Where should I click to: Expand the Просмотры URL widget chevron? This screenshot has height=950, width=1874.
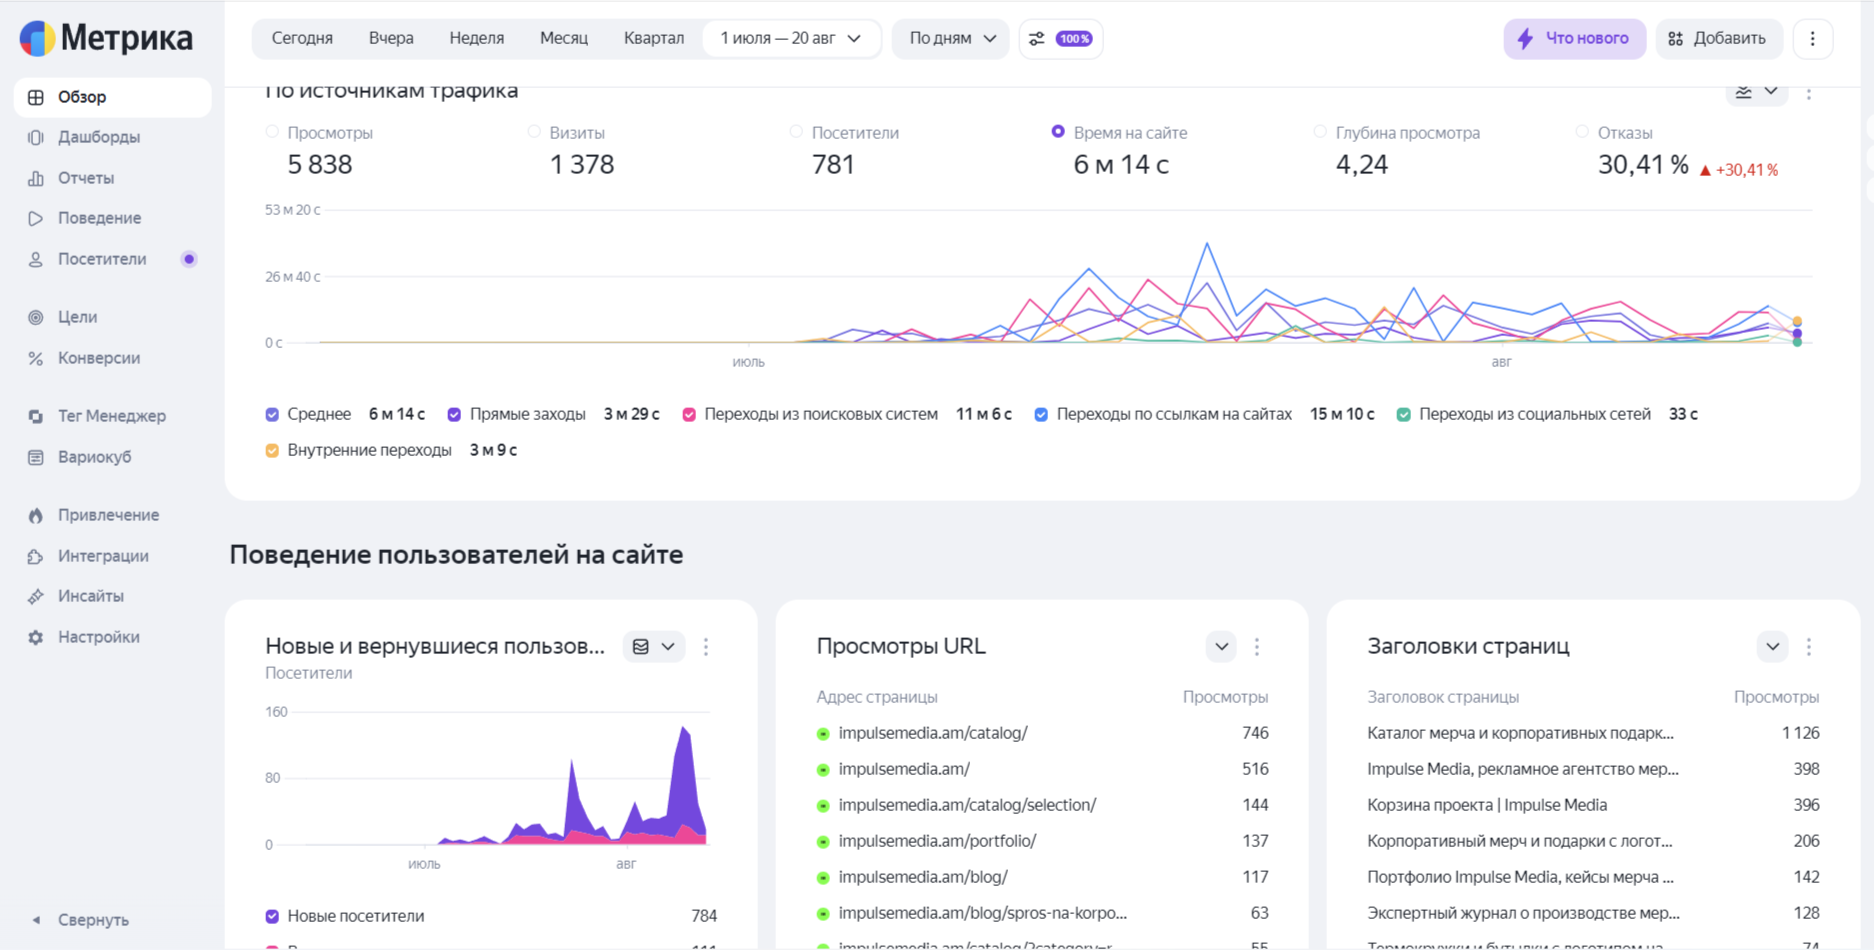pos(1221,647)
